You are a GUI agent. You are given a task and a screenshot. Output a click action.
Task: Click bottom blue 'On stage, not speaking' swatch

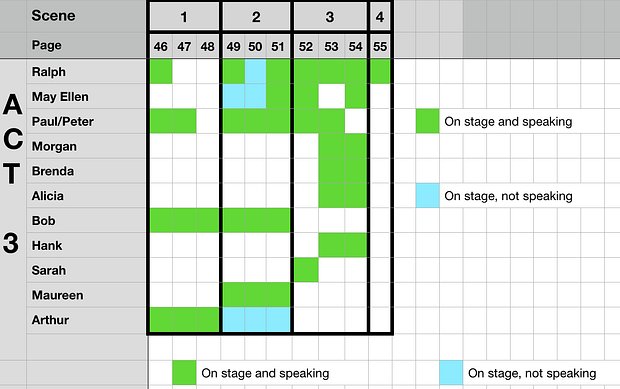(451, 372)
